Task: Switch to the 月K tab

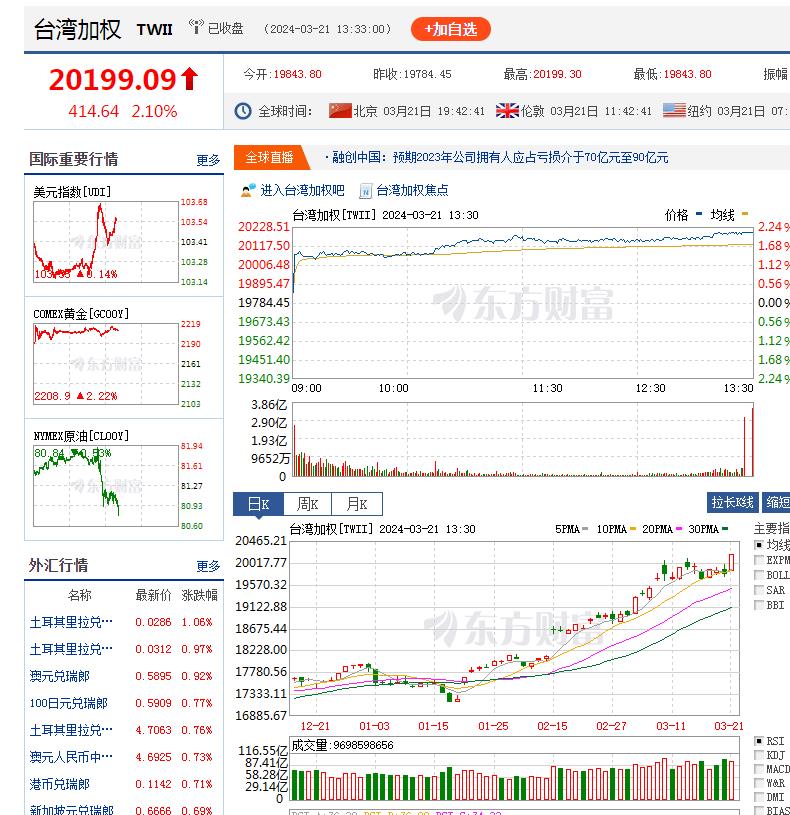Action: [x=357, y=504]
